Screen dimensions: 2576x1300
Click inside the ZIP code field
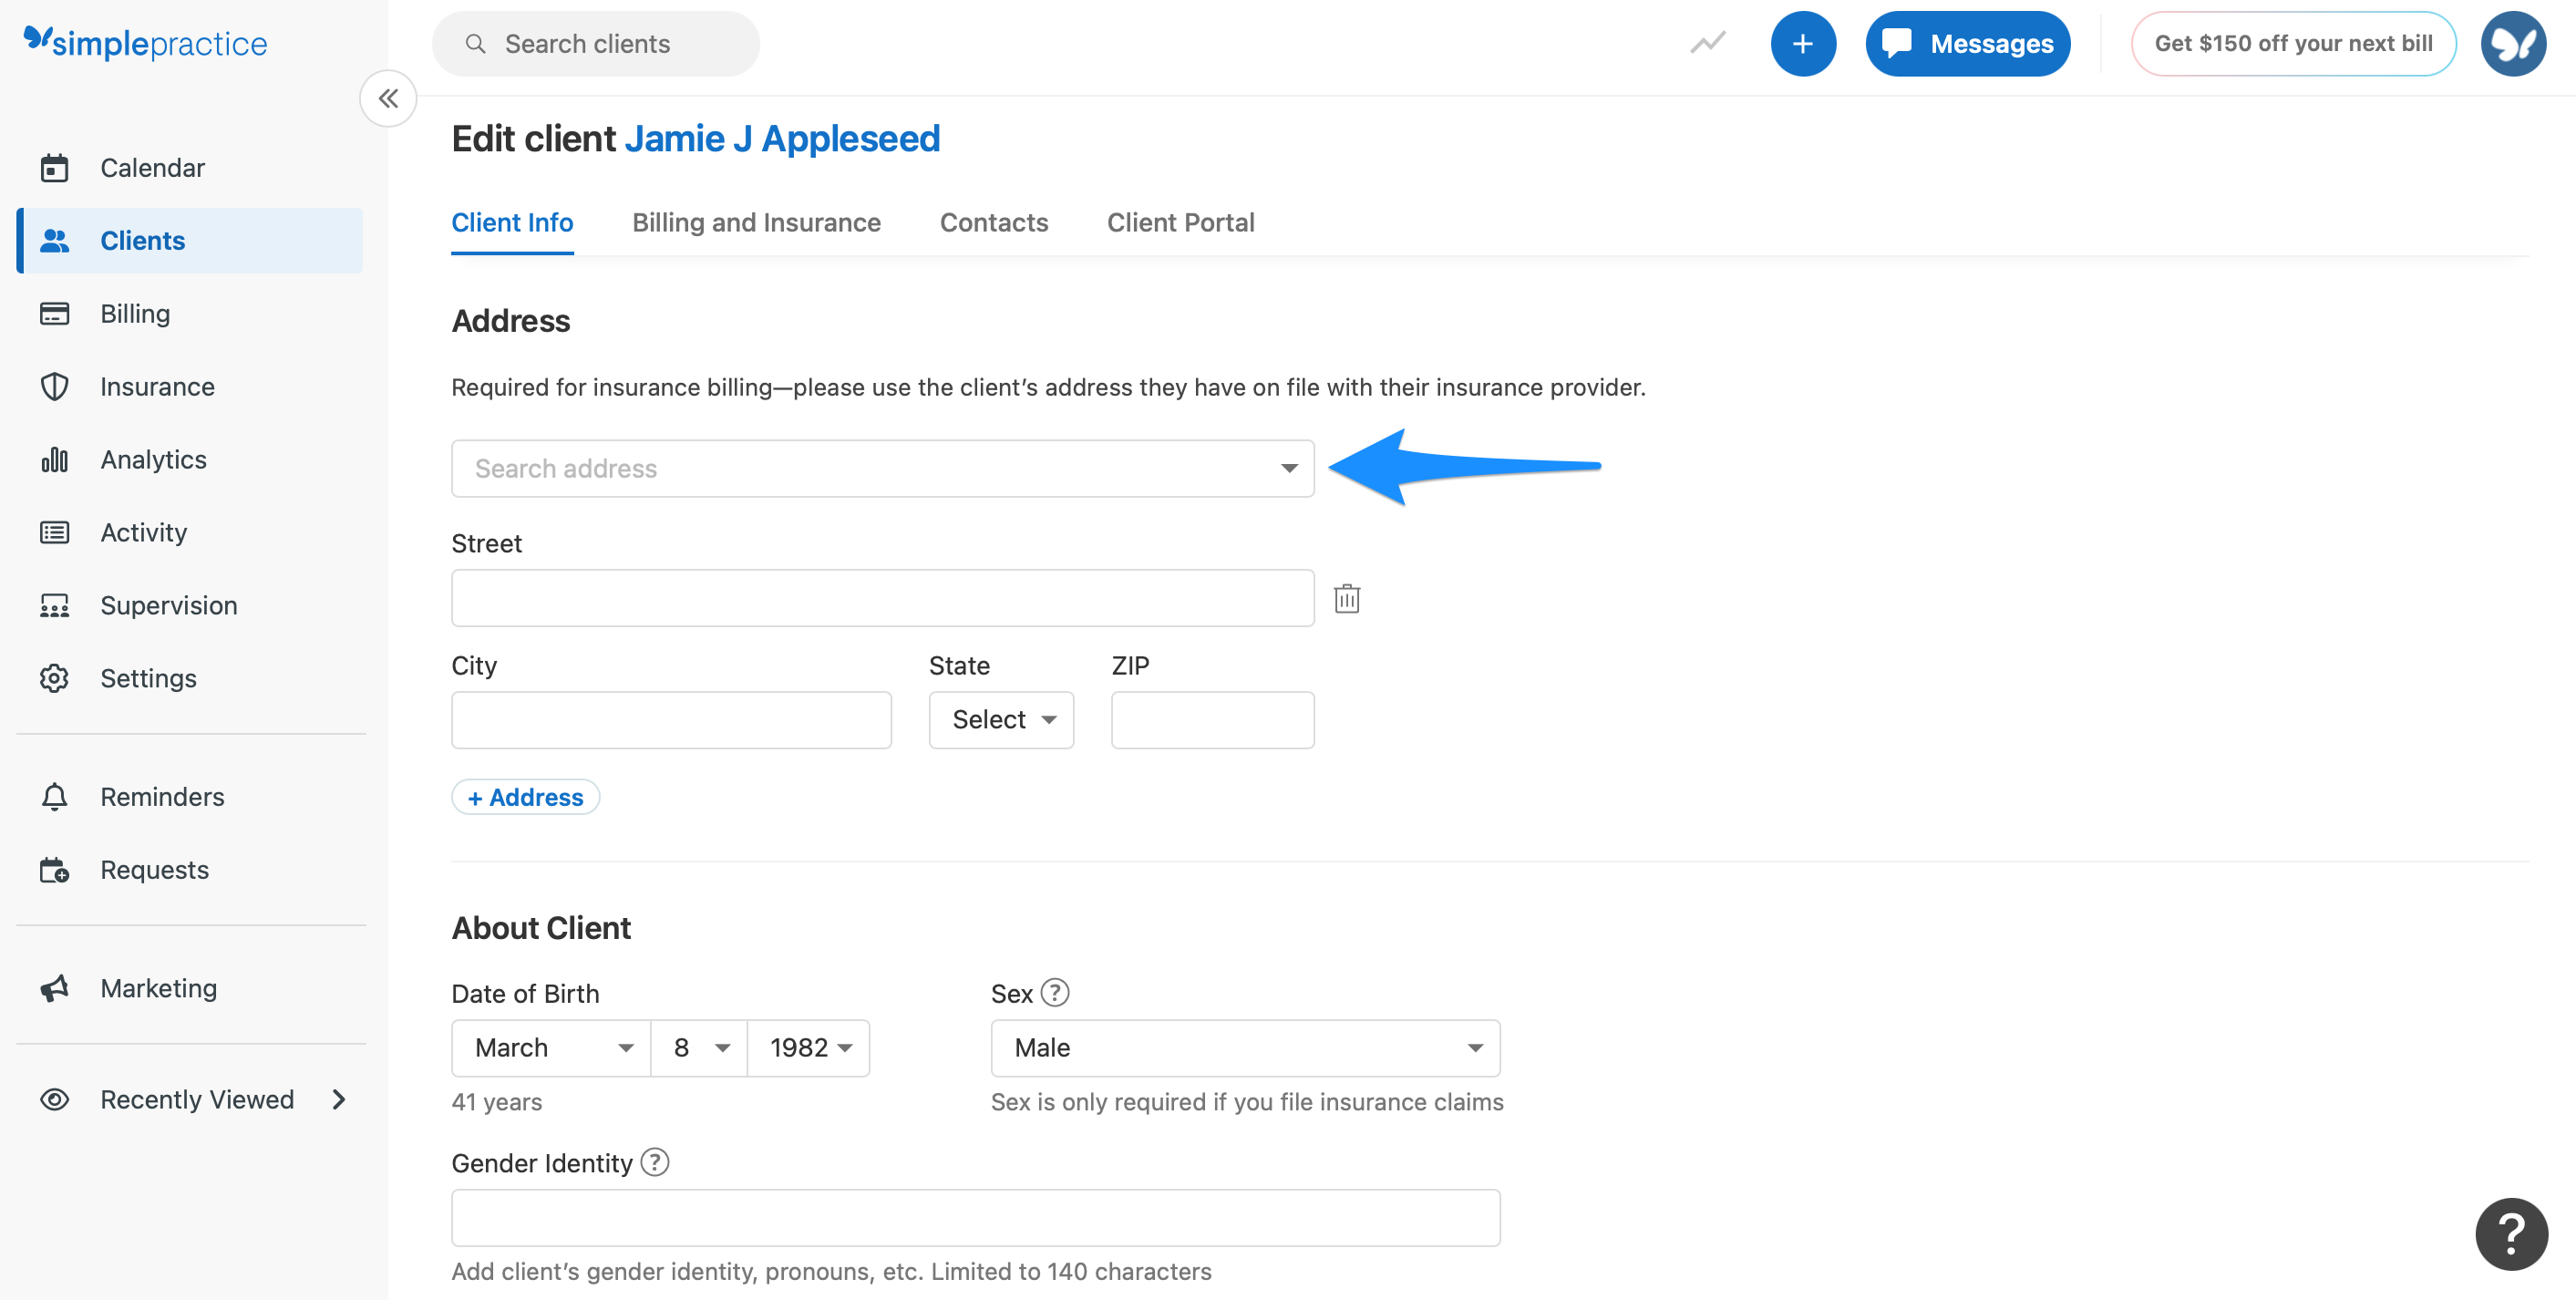1211,719
